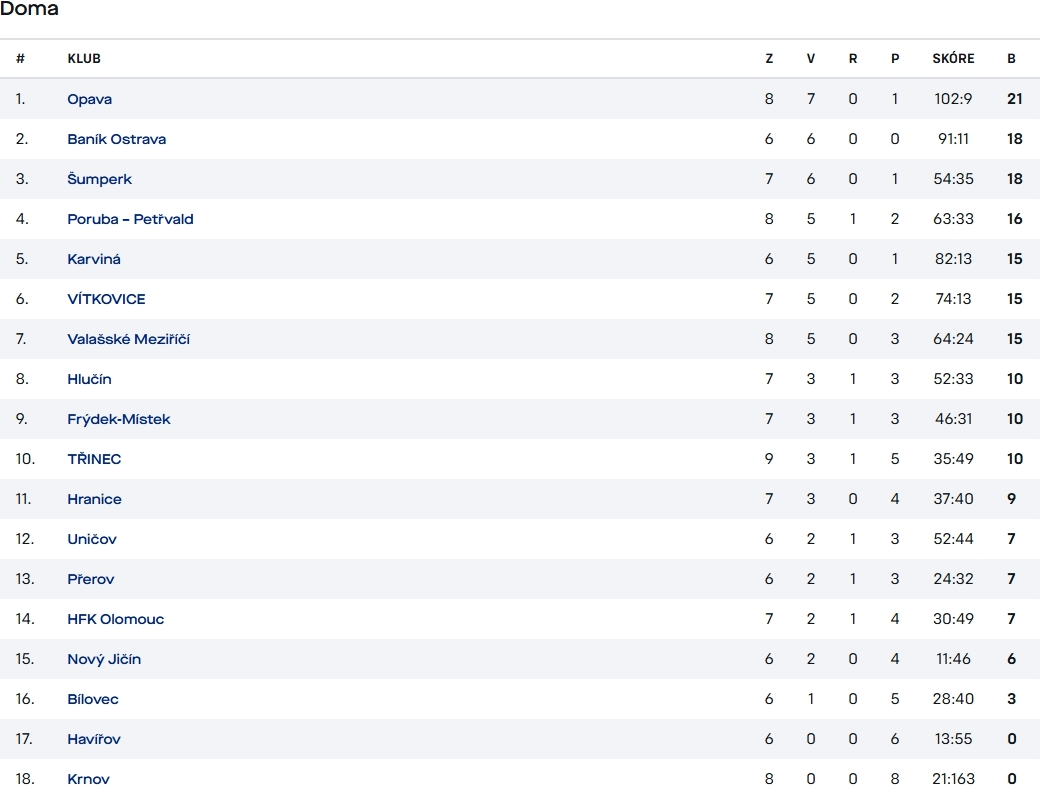This screenshot has height=799, width=1040.
Task: Click the Přerov club link
Action: pos(91,579)
